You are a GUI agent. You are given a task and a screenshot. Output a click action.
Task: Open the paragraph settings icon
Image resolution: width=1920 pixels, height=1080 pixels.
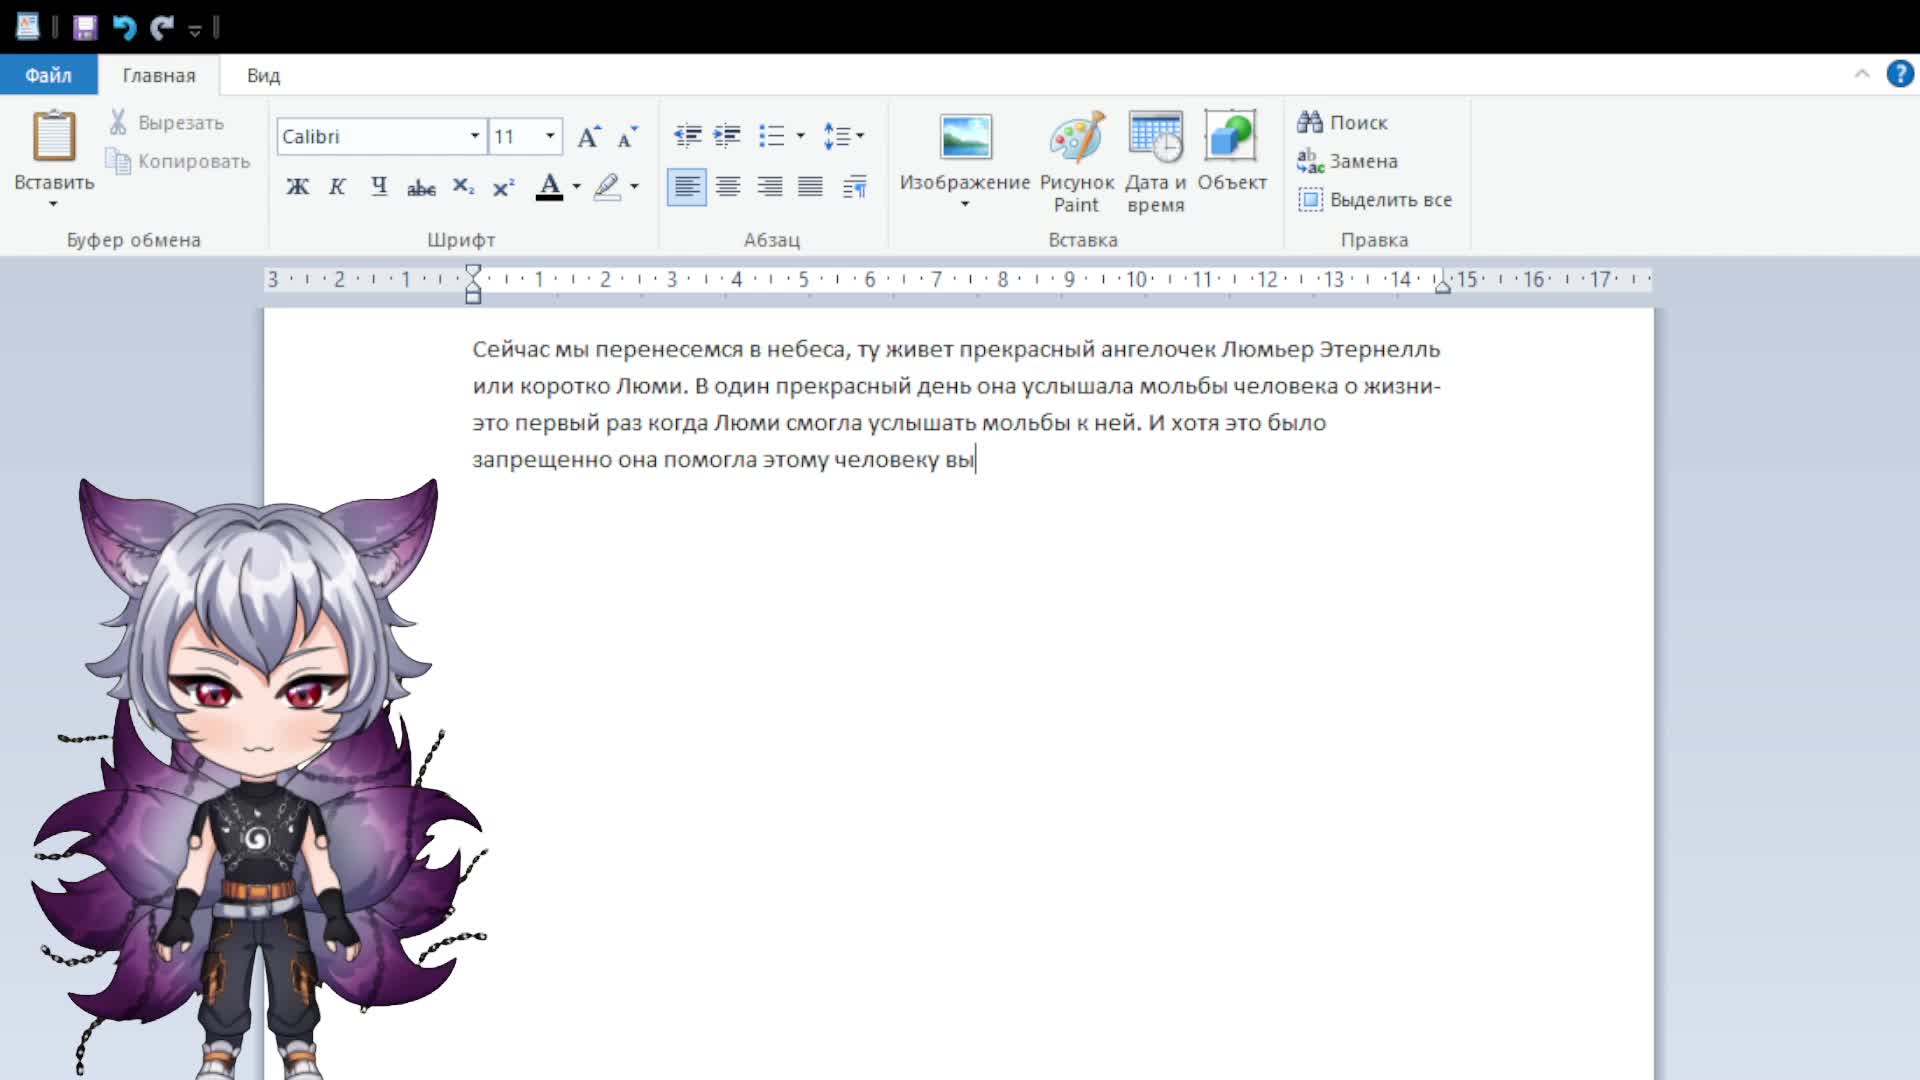click(854, 187)
